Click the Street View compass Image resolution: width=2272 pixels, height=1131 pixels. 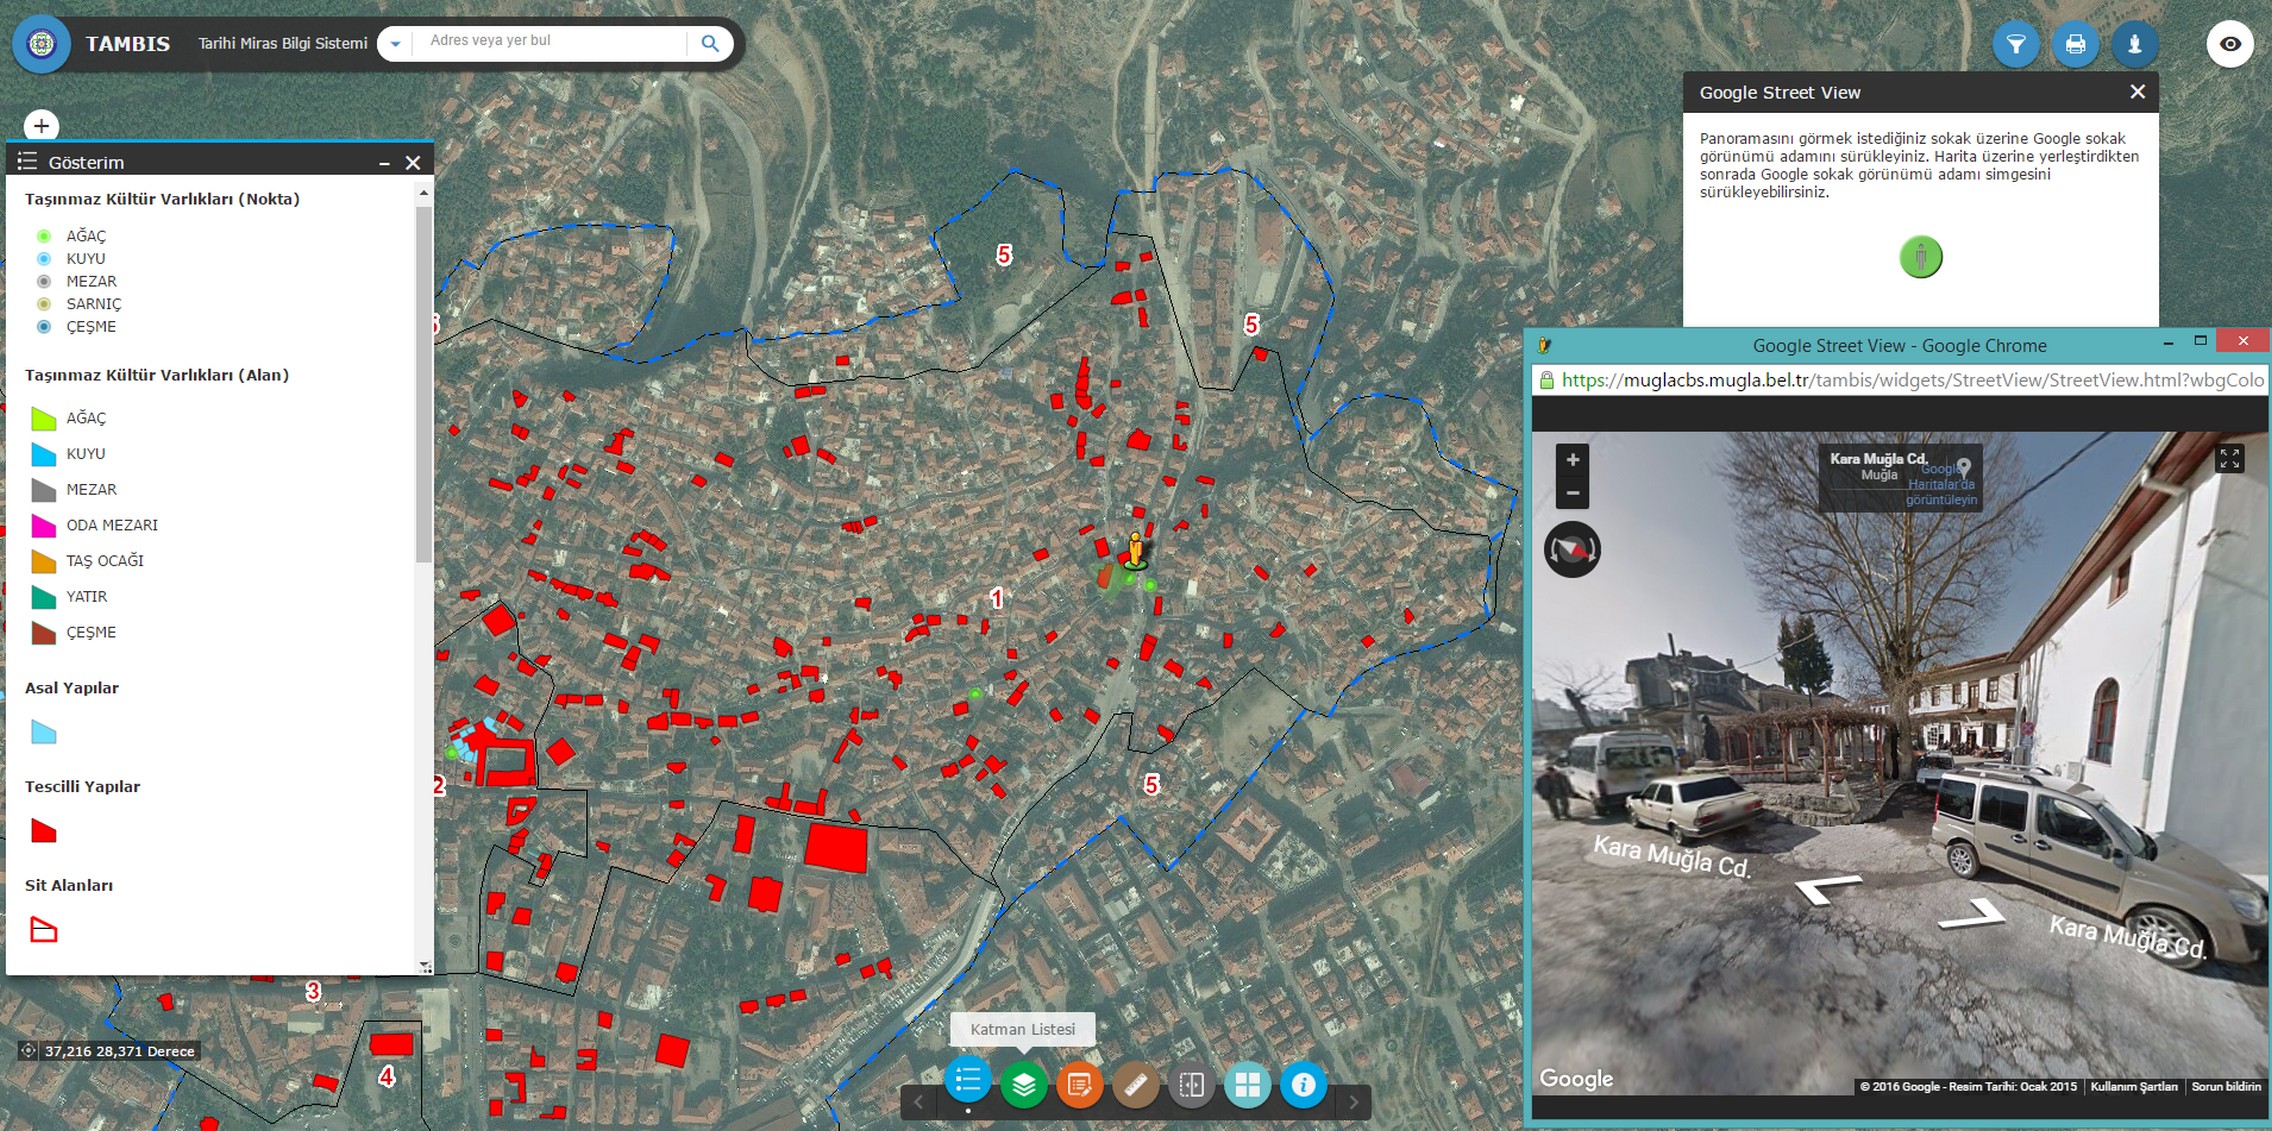point(1572,549)
